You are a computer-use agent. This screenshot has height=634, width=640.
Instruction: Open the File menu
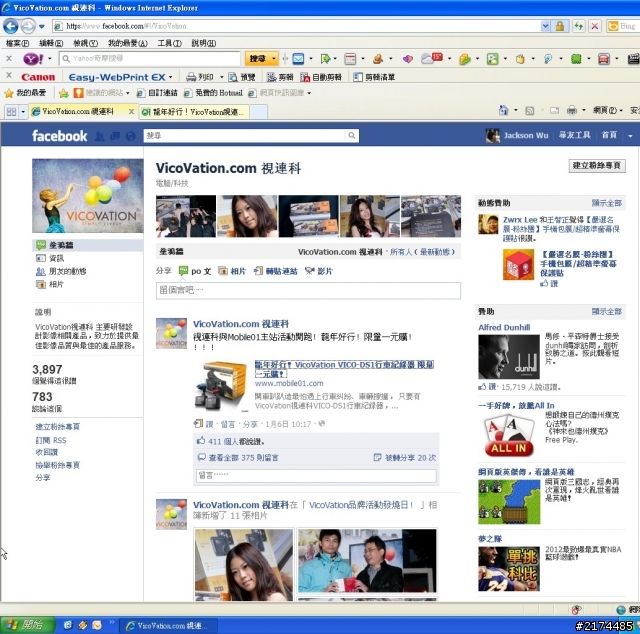pyautogui.click(x=17, y=43)
